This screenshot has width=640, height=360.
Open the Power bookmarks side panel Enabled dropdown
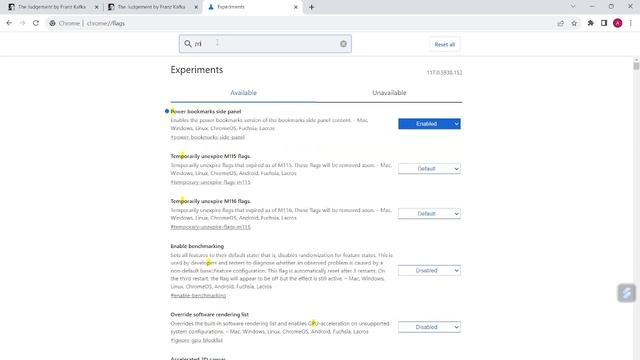point(429,124)
